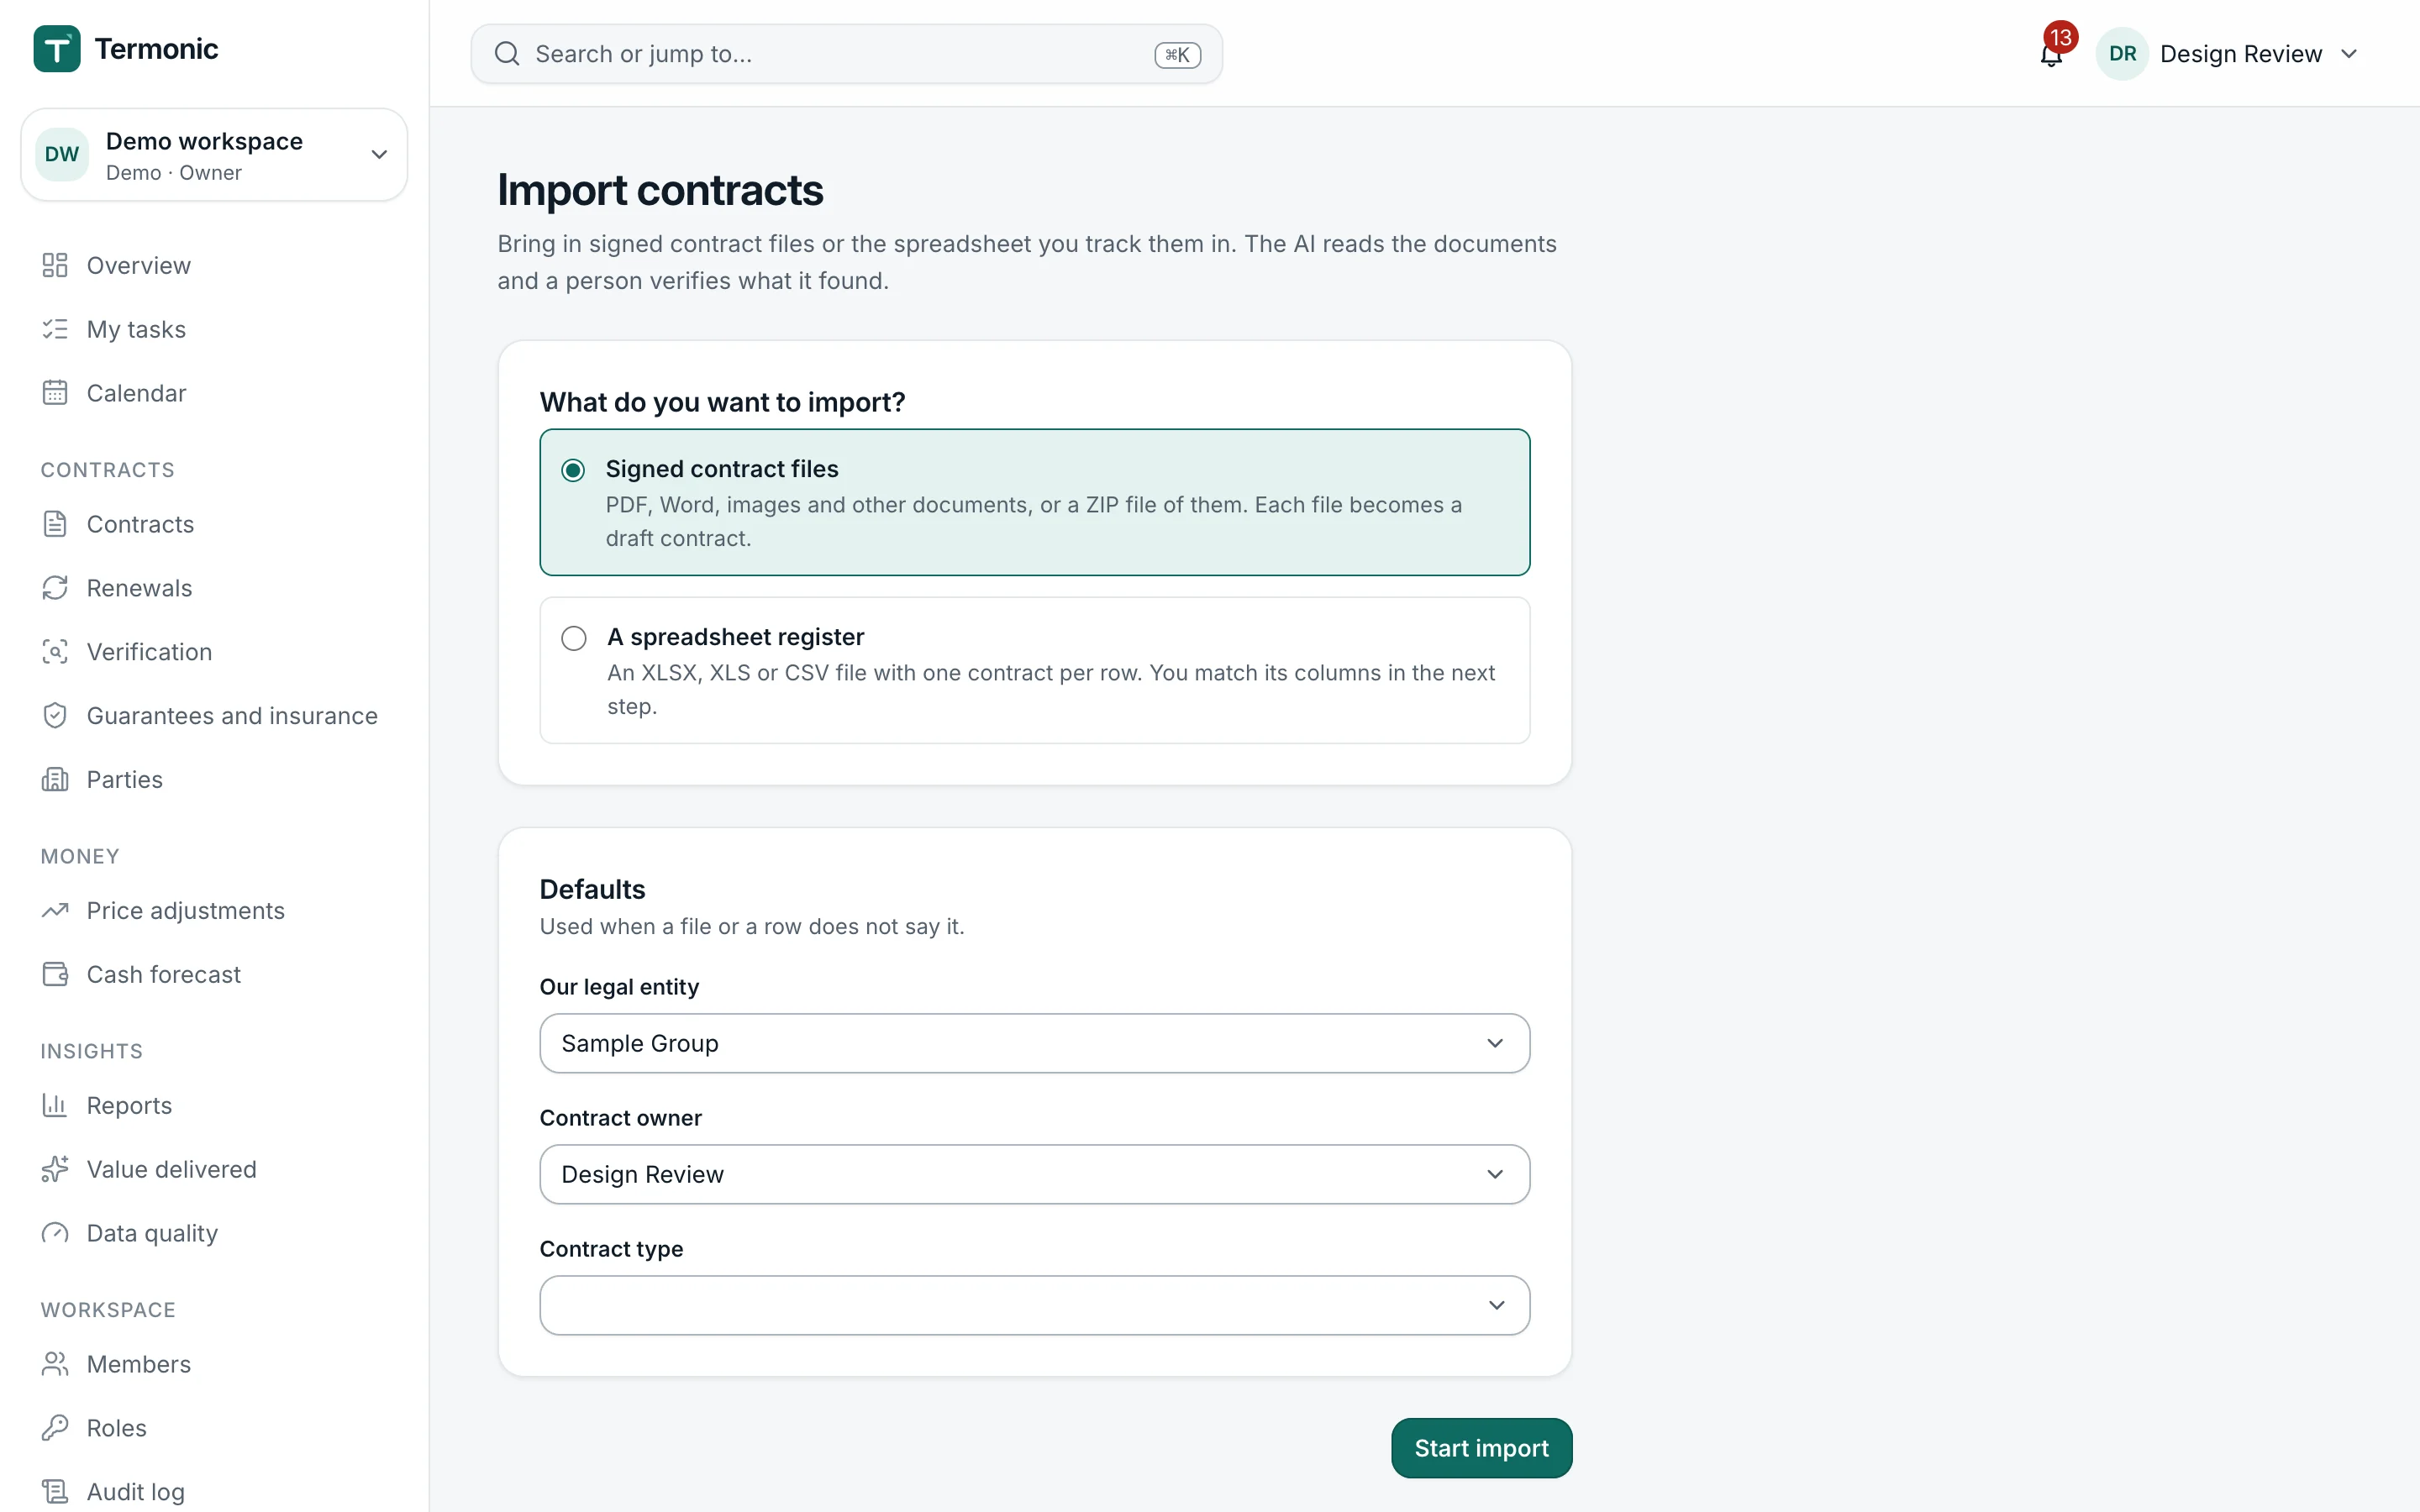
Task: Click the Guarantees shield icon
Action: (x=55, y=716)
